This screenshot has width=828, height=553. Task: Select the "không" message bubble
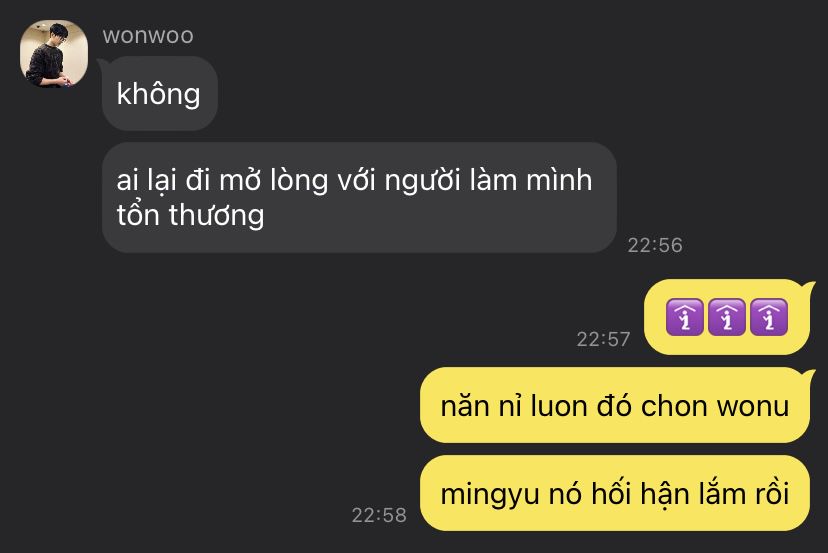click(x=159, y=93)
